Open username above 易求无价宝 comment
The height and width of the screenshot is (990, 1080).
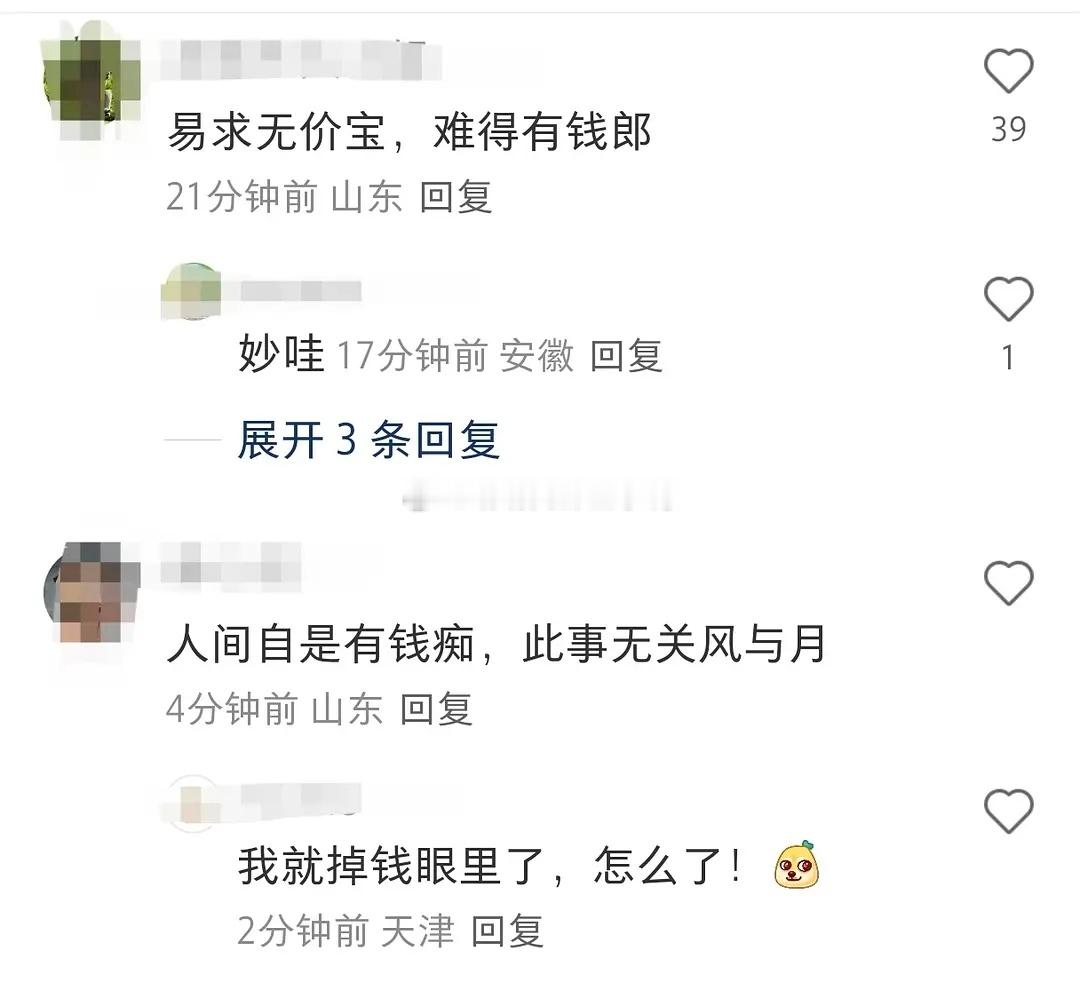pyautogui.click(x=301, y=60)
